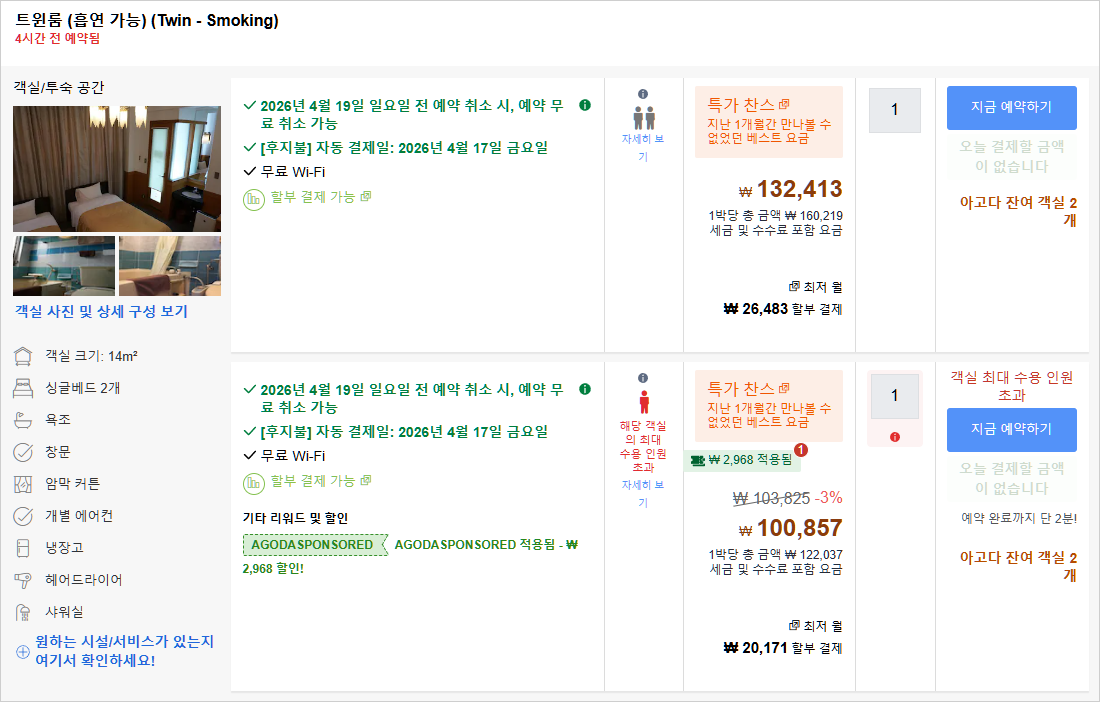Click the green installment payment (할부) icon
Image resolution: width=1100 pixels, height=703 pixels.
(252, 198)
